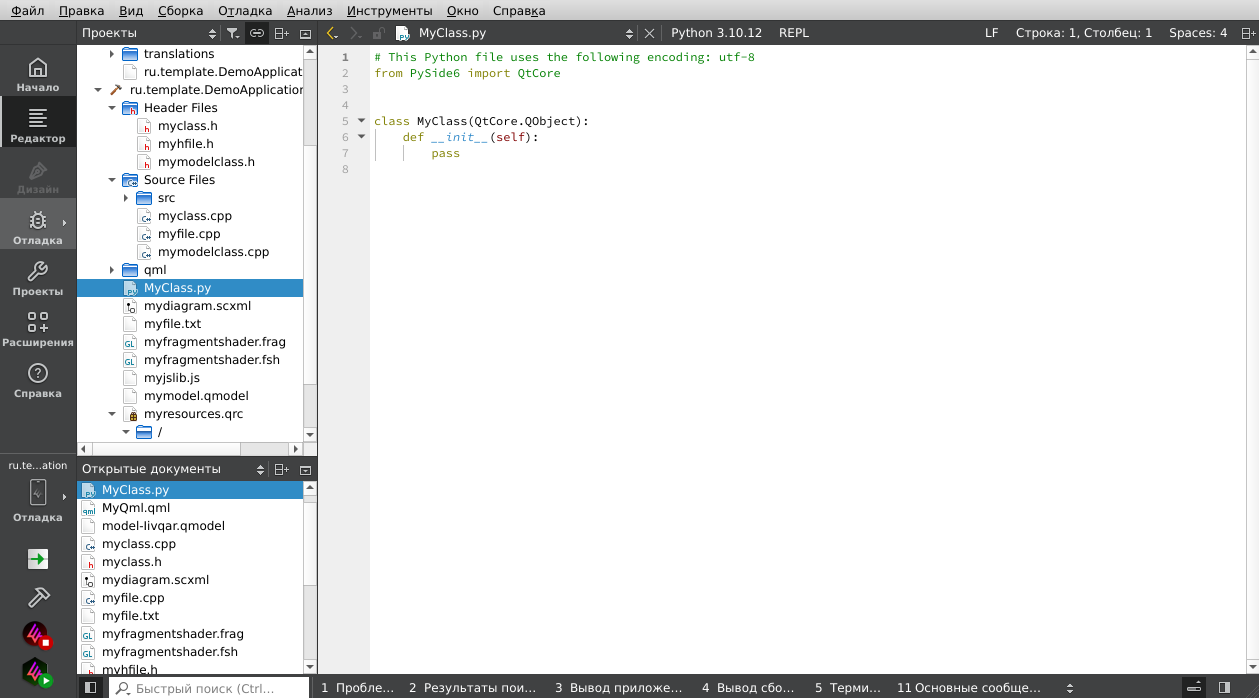The height and width of the screenshot is (698, 1259).
Task: Toggle the right sidebar visibility button
Action: point(1224,688)
